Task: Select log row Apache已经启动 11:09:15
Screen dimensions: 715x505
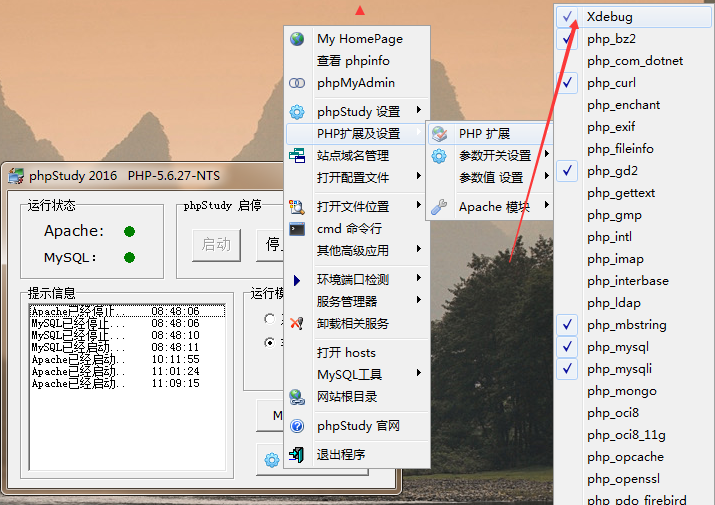Action: 127,384
